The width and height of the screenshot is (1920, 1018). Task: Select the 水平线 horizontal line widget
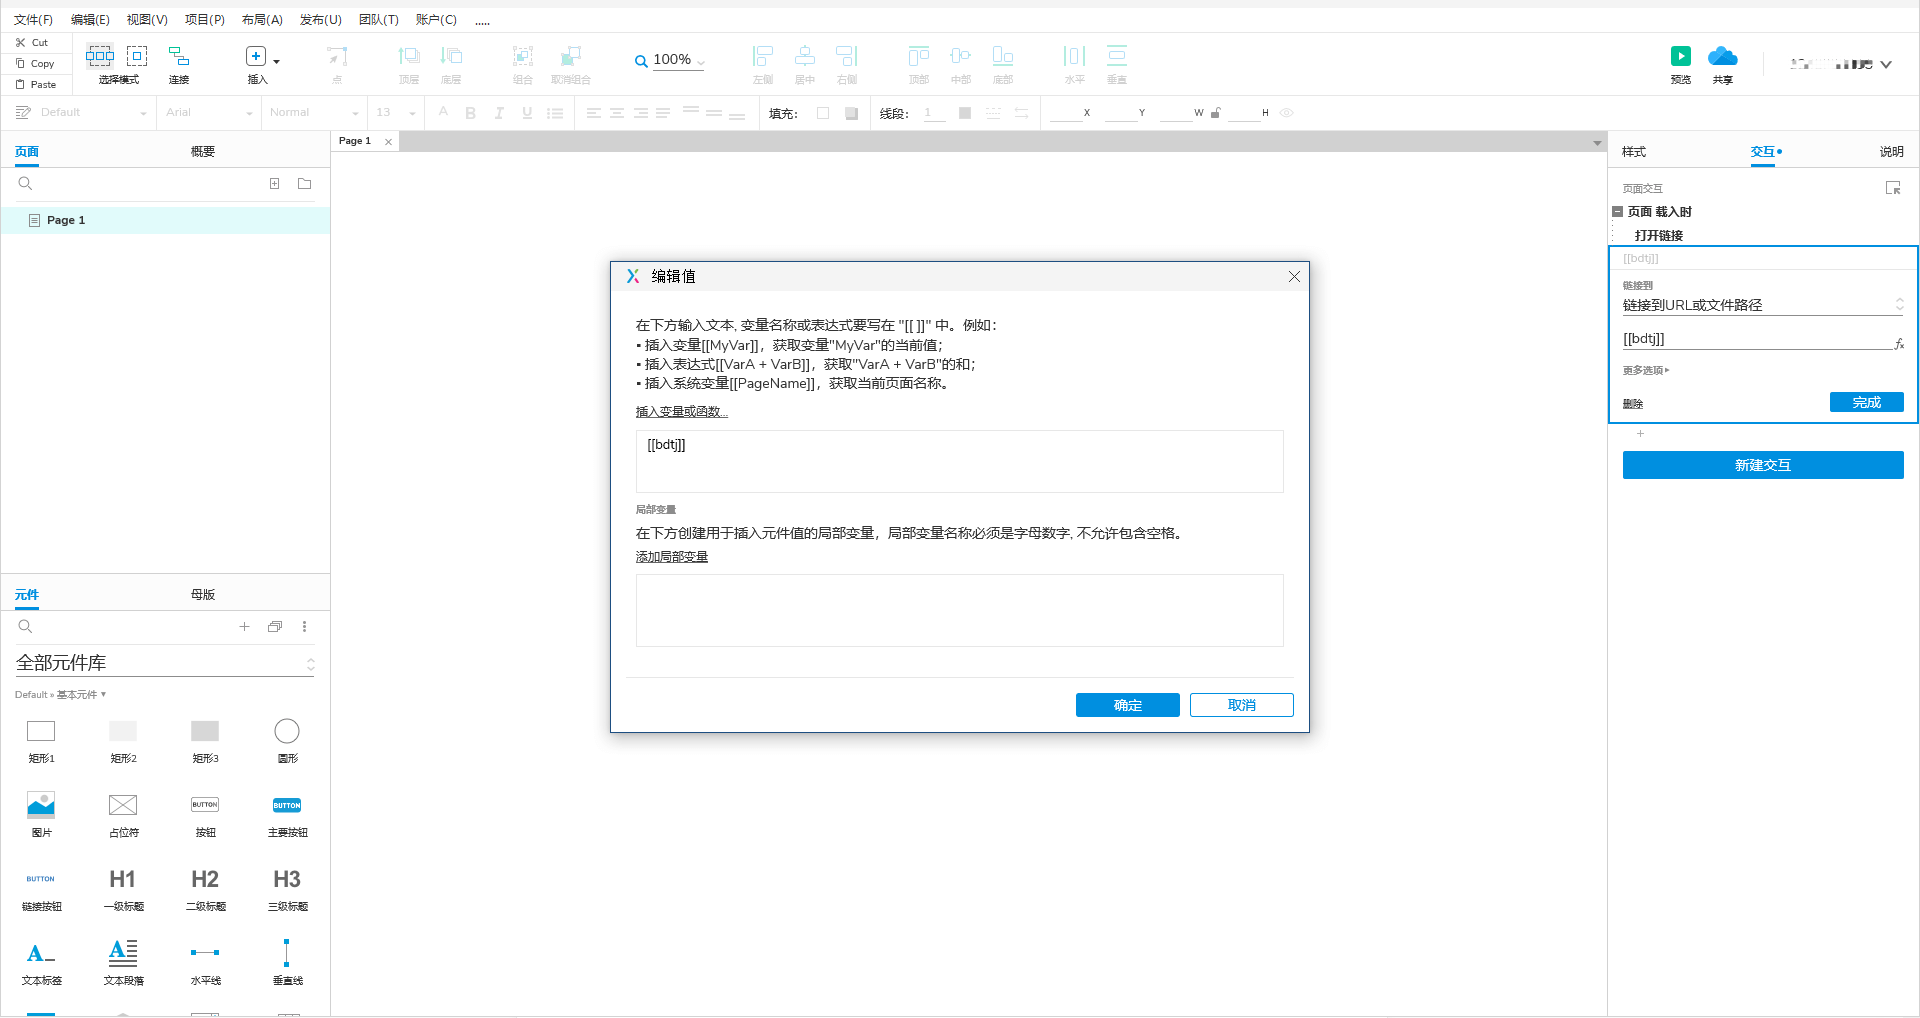tap(205, 962)
